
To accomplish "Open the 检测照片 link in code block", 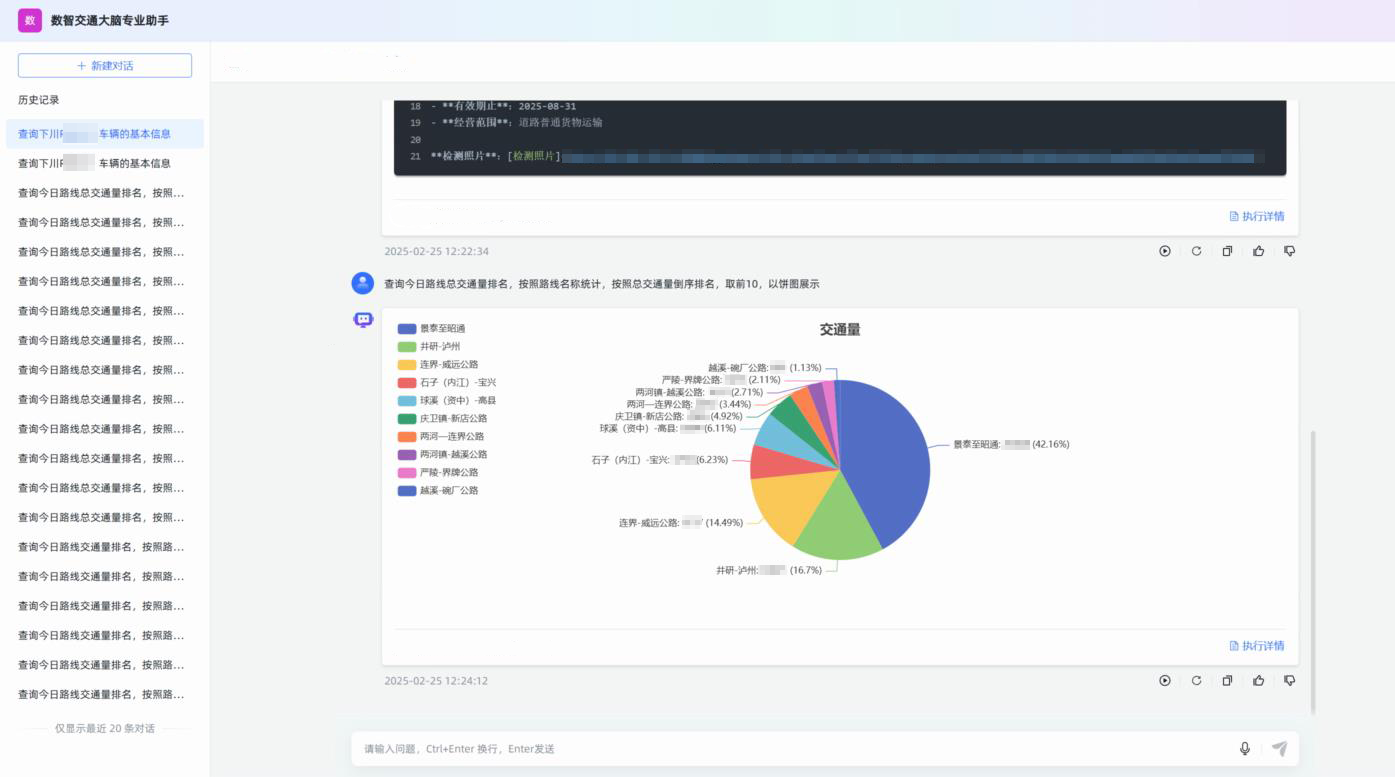I will 535,157.
